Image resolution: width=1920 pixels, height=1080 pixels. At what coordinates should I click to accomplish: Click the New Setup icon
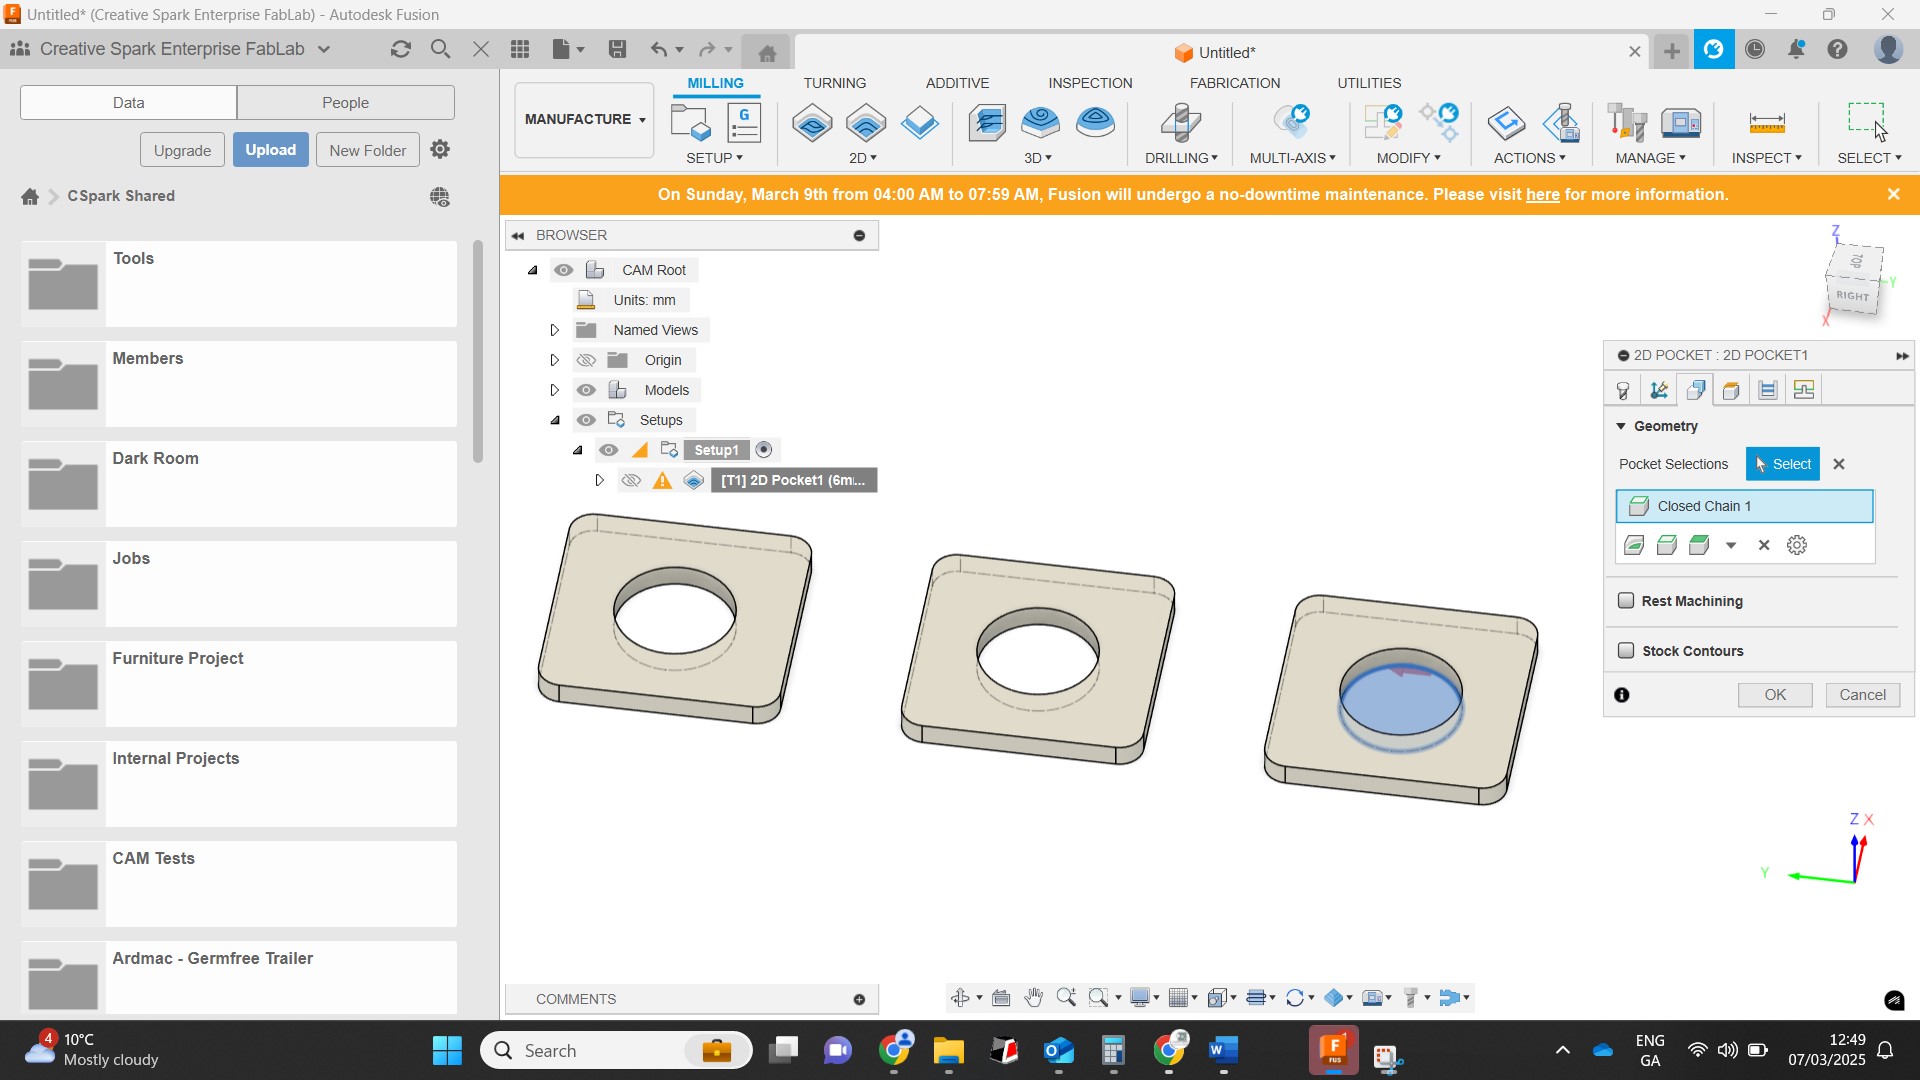[x=690, y=123]
